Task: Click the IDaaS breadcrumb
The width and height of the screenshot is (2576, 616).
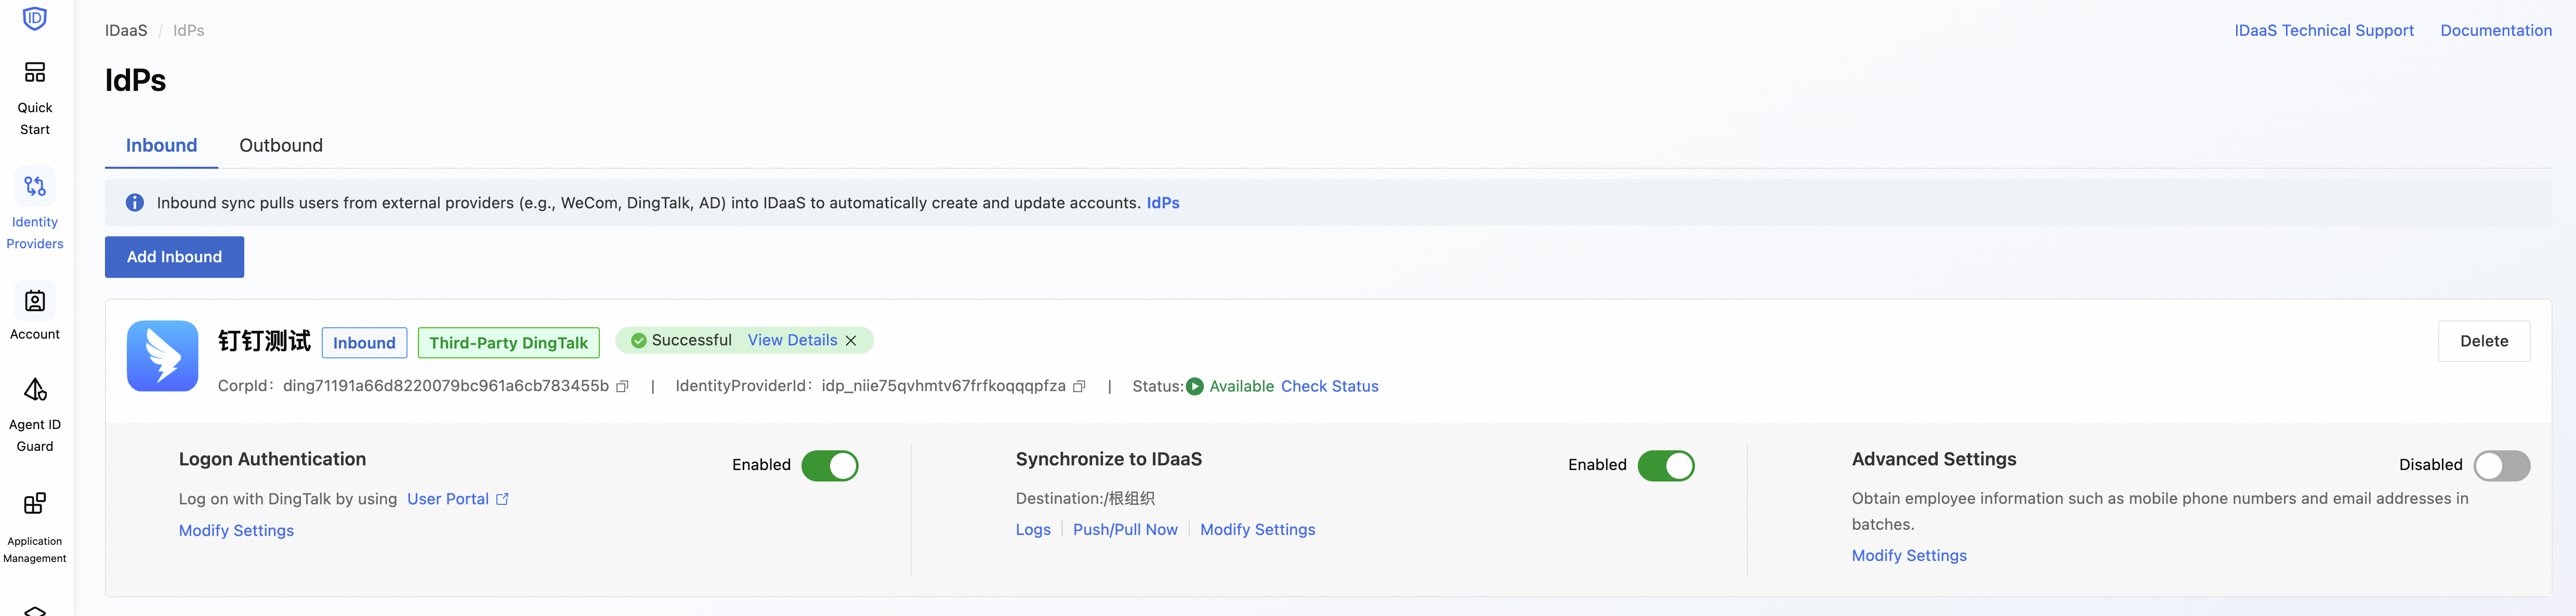Action: pos(126,31)
